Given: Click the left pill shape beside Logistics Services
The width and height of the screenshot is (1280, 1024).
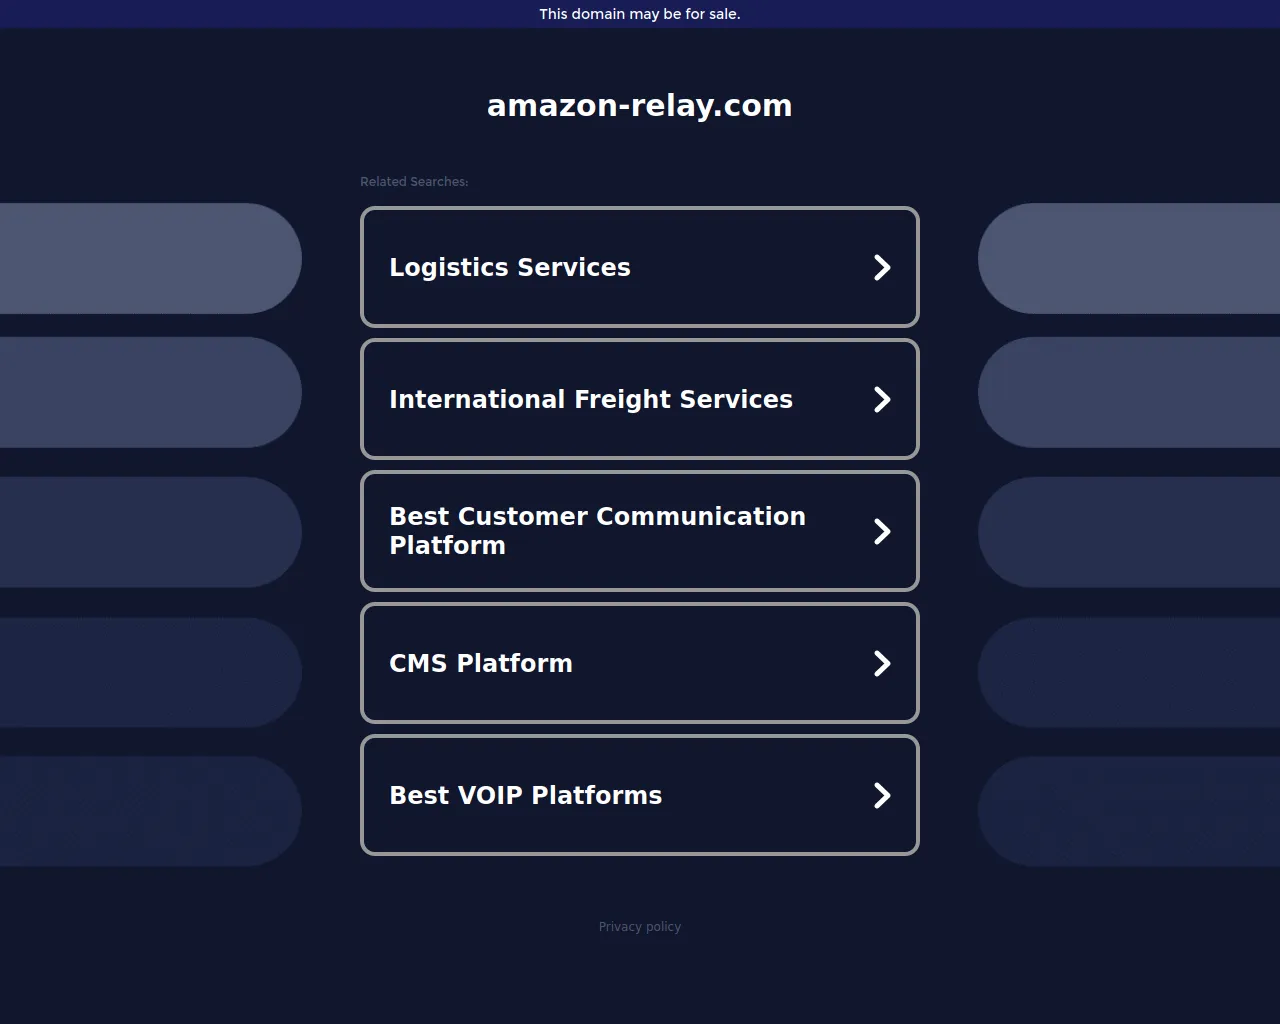Looking at the screenshot, I should (150, 258).
